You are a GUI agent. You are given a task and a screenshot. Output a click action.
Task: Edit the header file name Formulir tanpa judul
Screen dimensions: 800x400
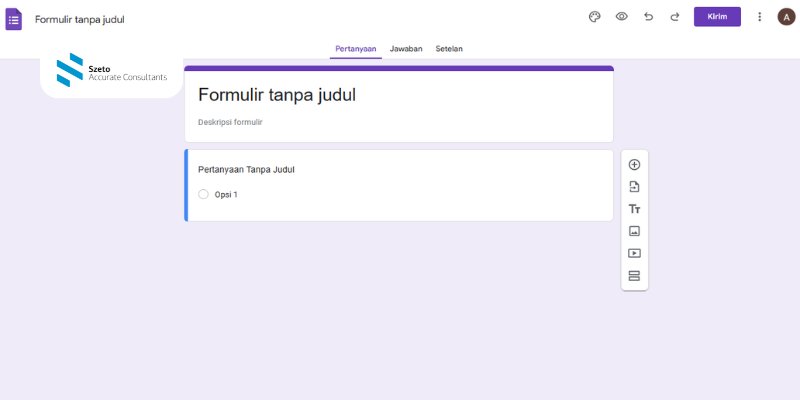click(x=80, y=20)
